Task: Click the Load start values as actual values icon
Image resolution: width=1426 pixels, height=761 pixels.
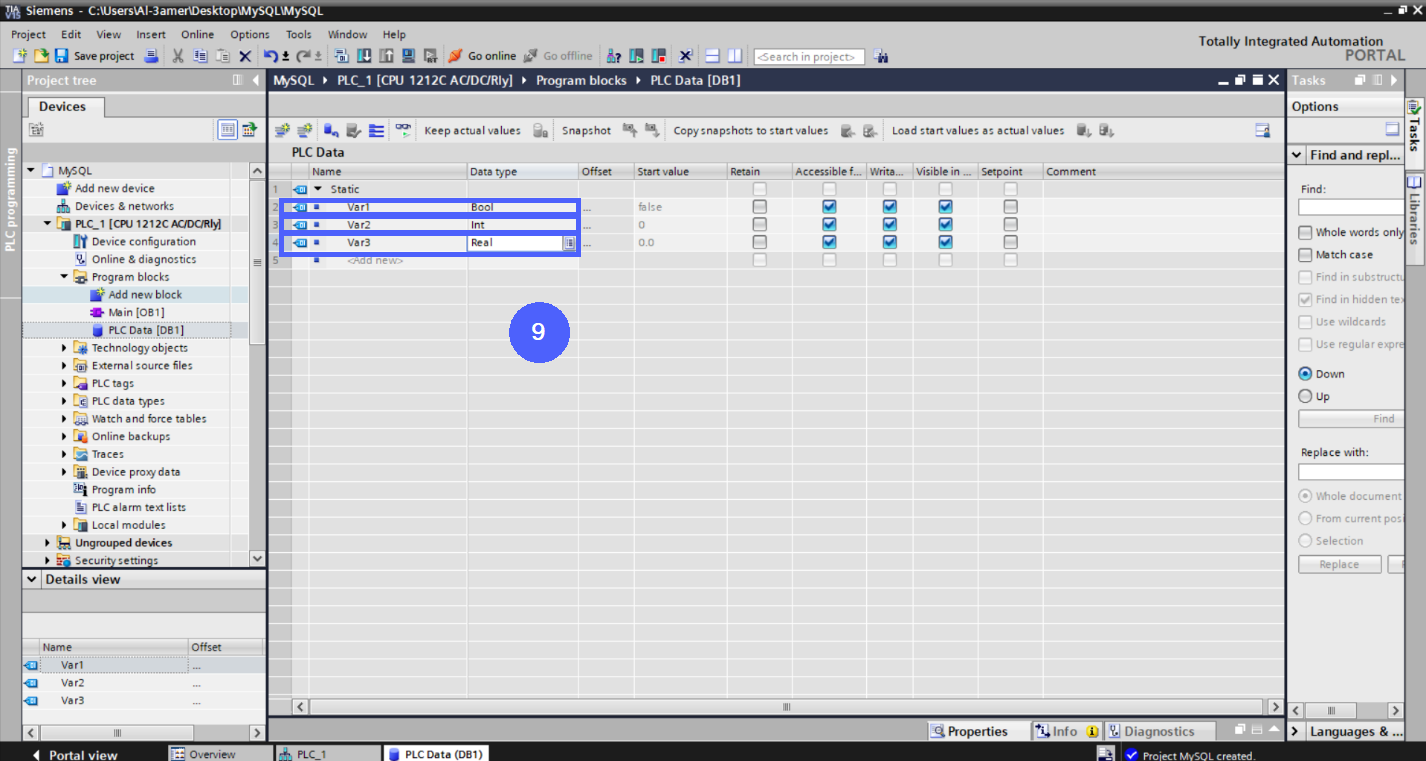Action: [1085, 130]
